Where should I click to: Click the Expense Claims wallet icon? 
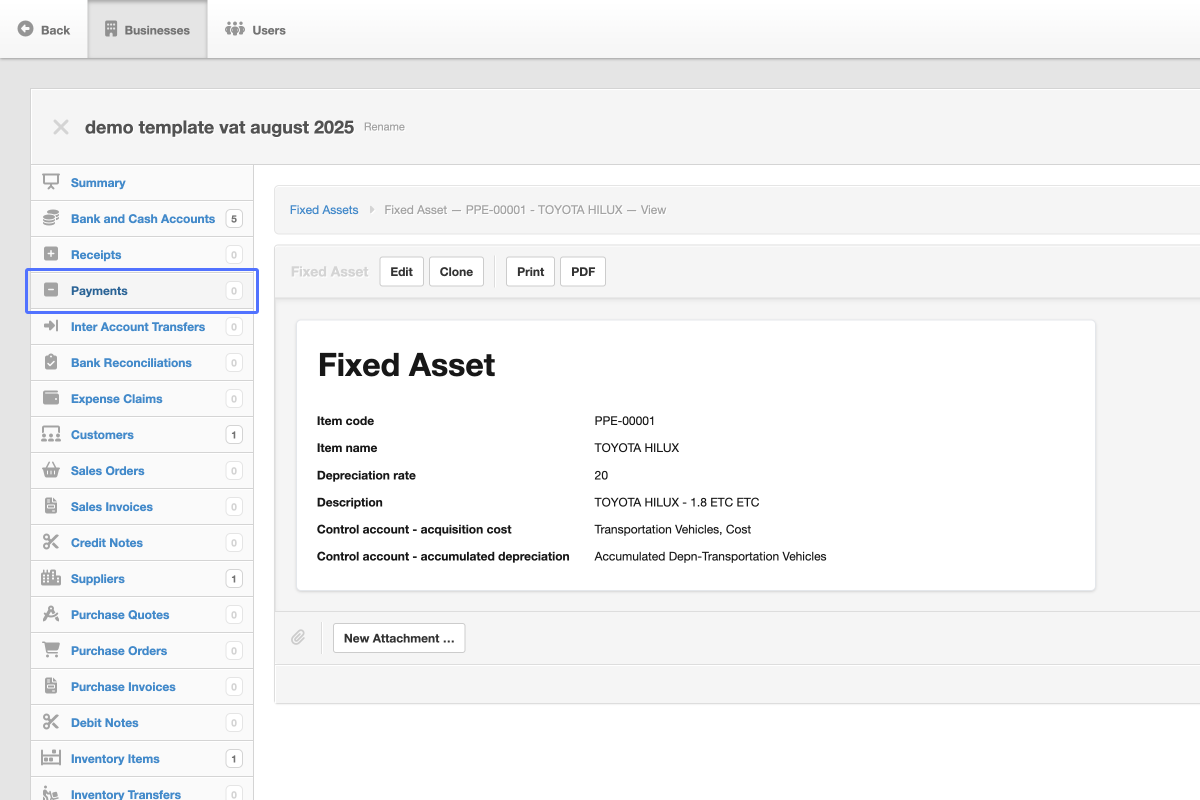pyautogui.click(x=51, y=399)
